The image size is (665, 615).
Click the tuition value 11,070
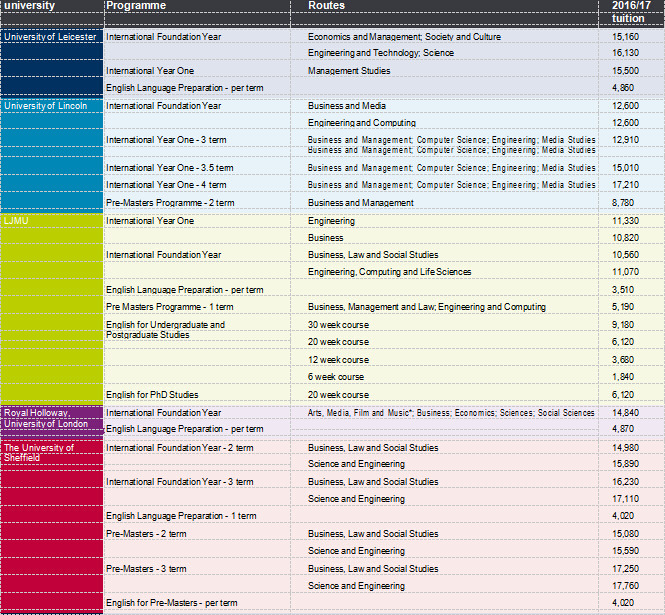click(x=625, y=272)
